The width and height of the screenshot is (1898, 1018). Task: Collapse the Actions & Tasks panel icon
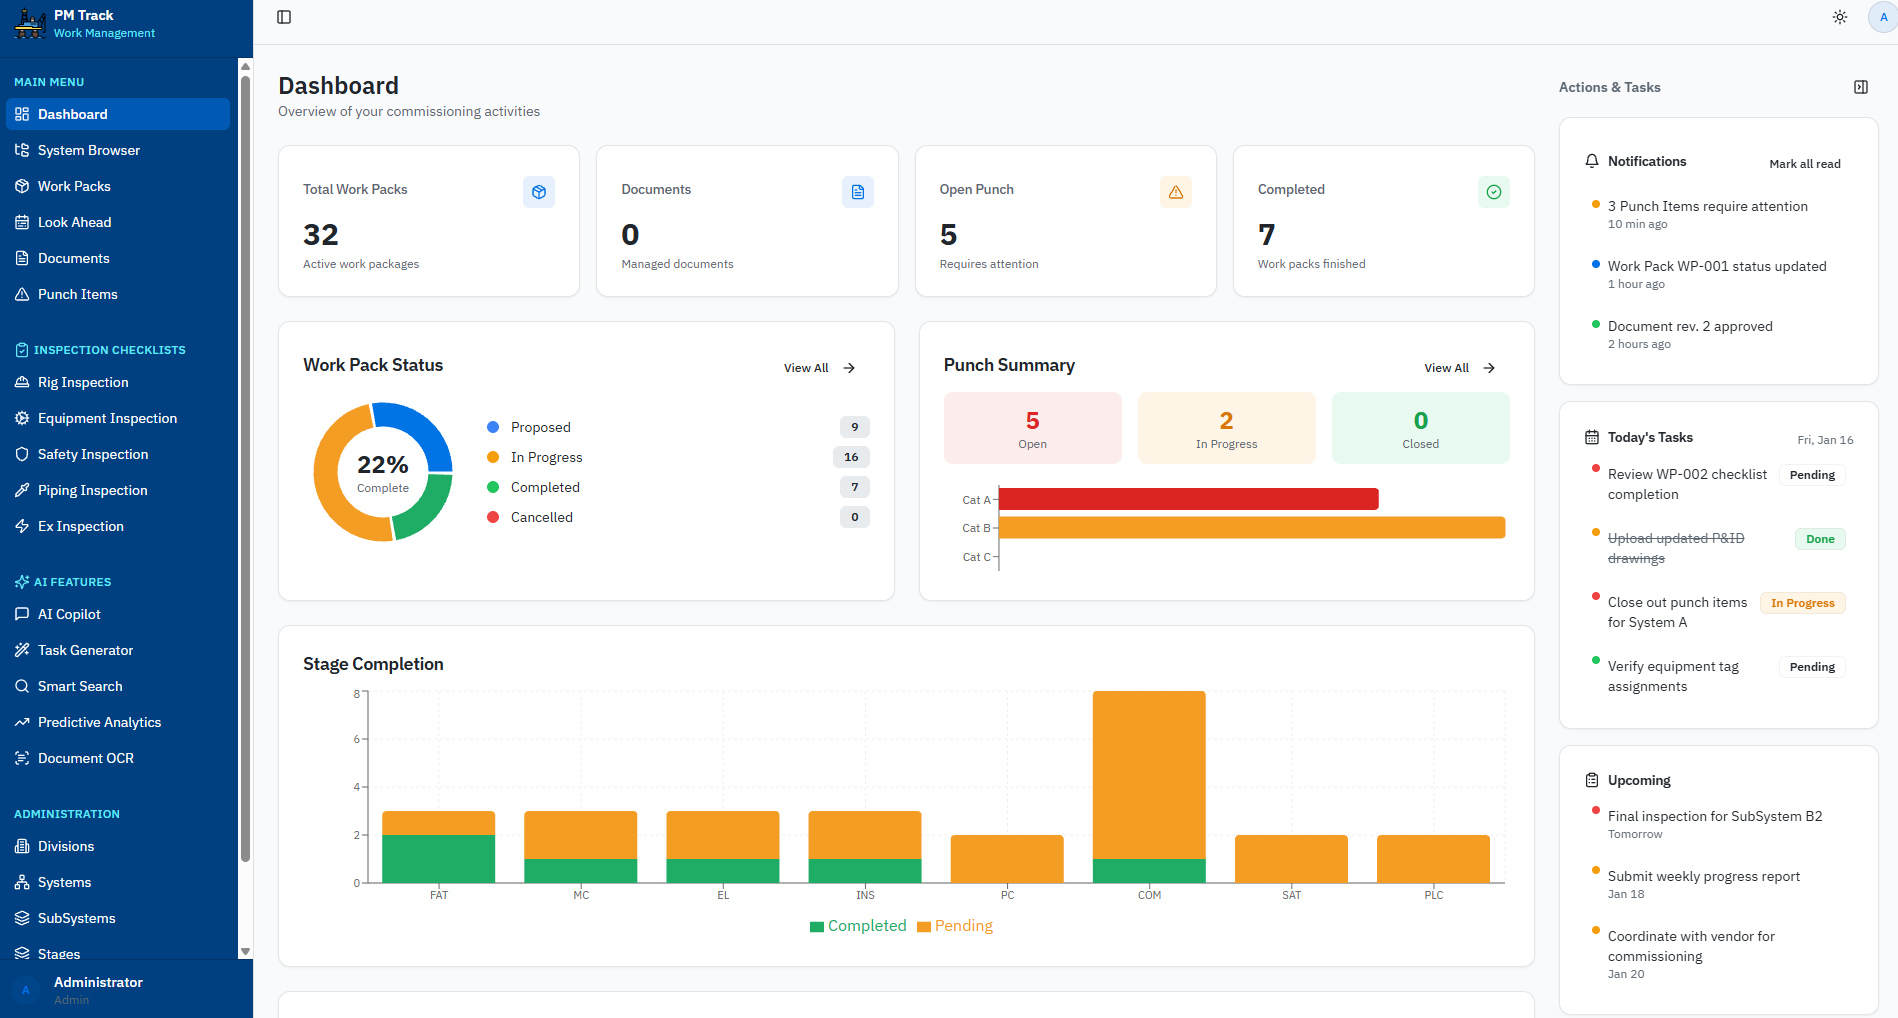point(1861,87)
